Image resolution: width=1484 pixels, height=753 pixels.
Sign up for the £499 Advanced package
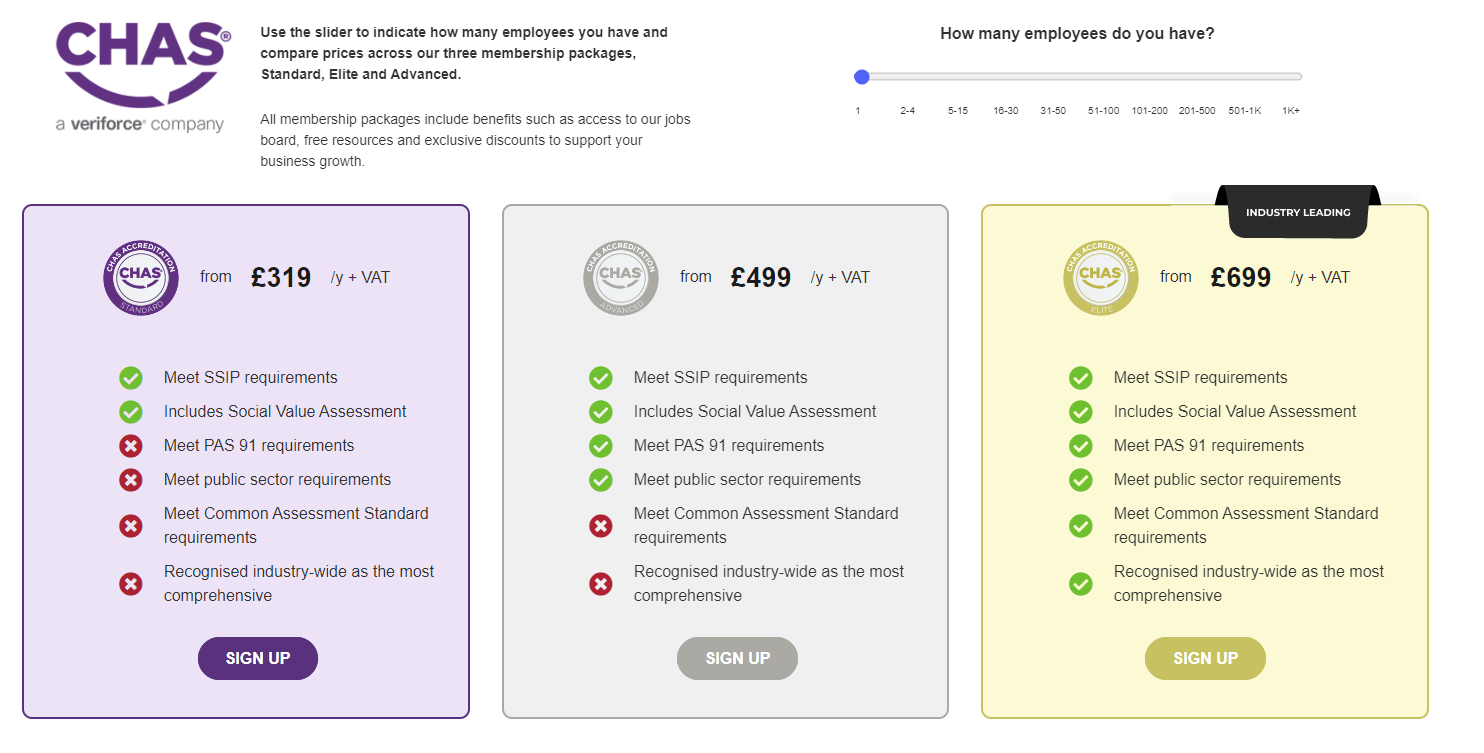(738, 658)
